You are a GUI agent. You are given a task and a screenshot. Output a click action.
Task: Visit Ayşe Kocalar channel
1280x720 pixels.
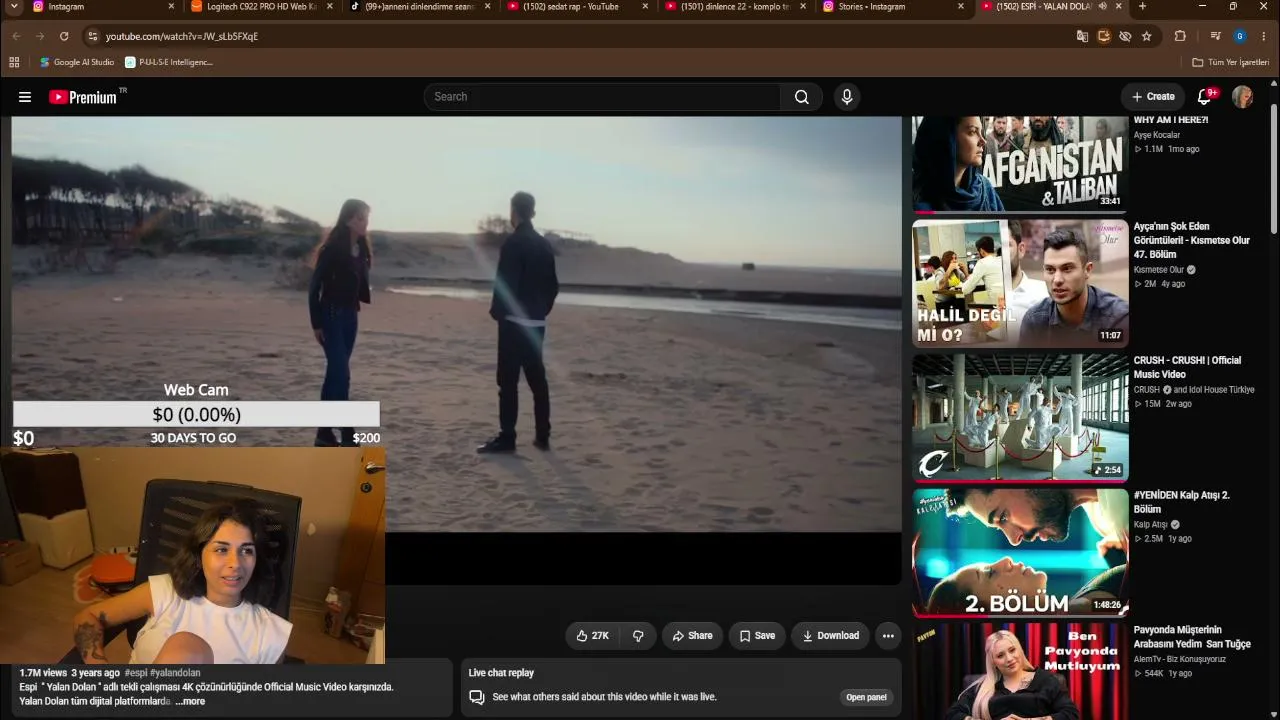[x=1157, y=135]
